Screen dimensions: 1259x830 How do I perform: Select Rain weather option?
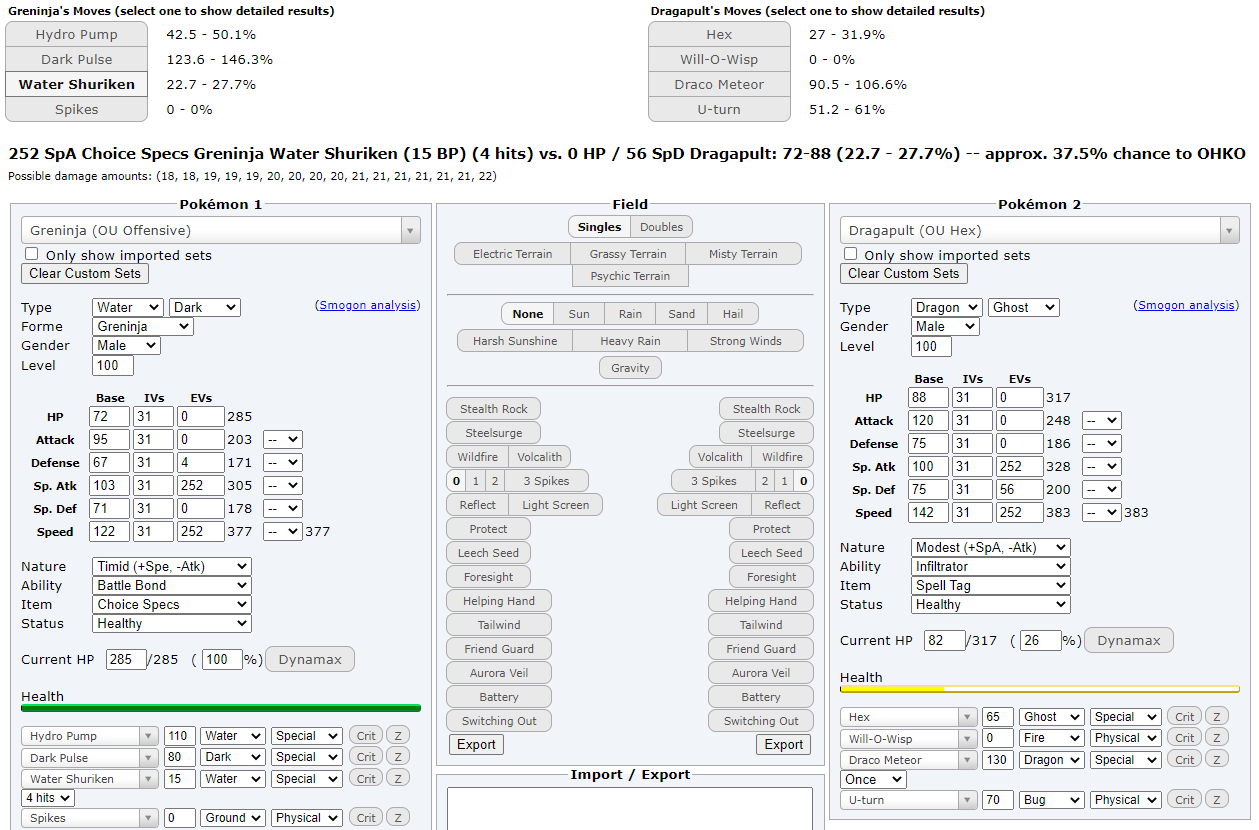point(630,314)
